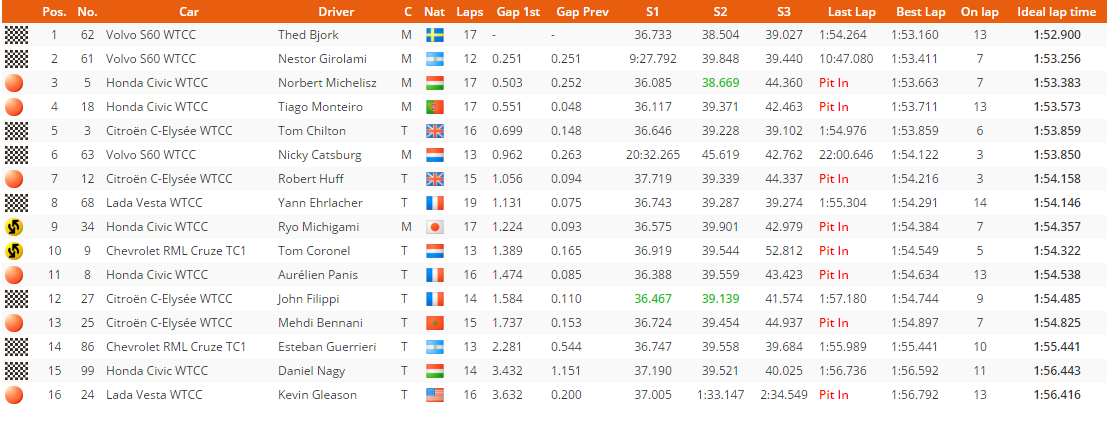Click the Portuguese flag for Tiago Monteiro

pos(435,107)
